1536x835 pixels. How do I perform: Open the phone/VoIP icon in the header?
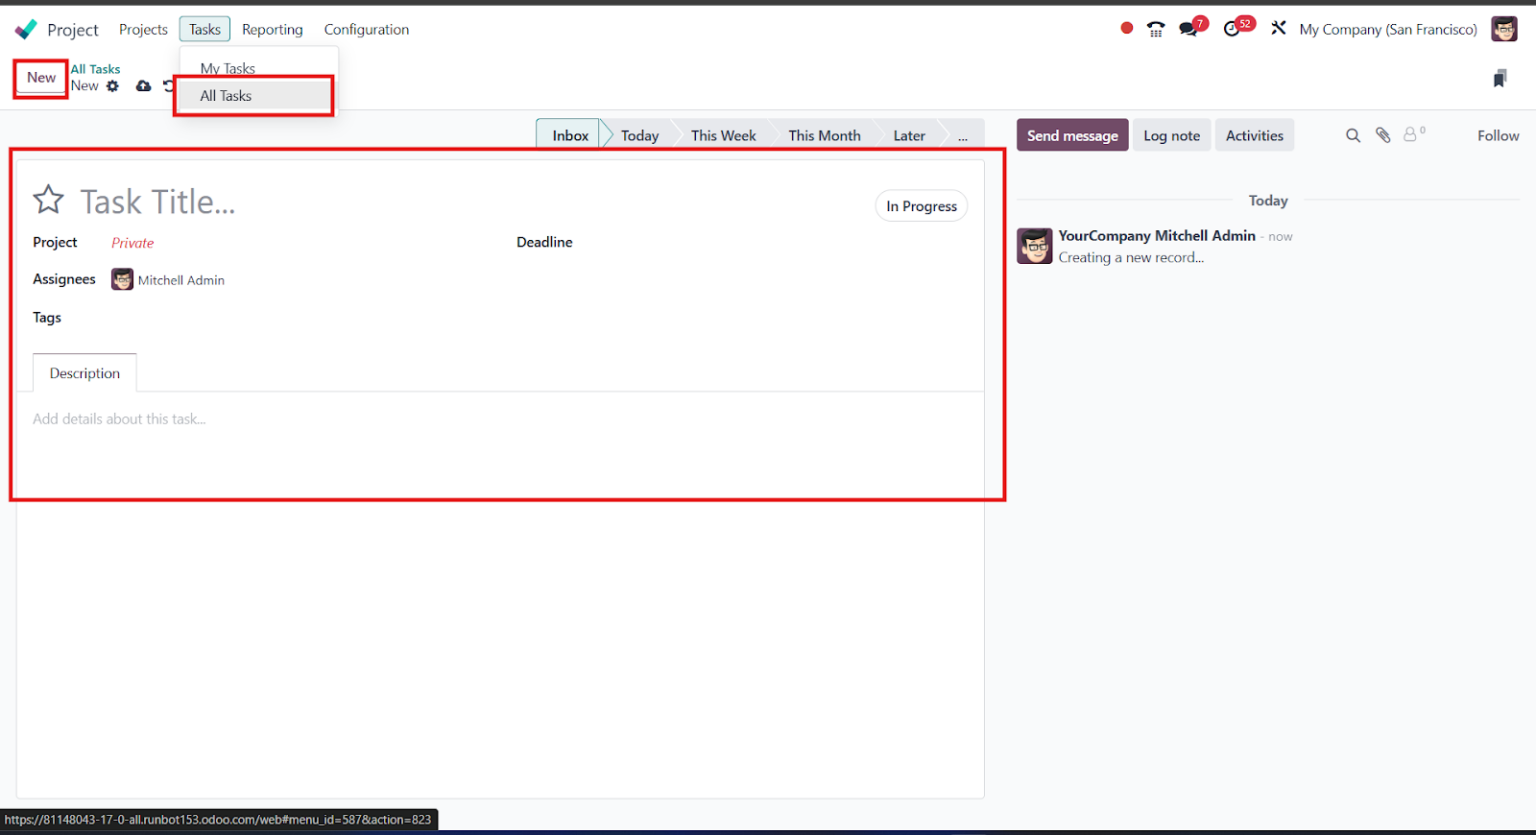coord(1155,28)
